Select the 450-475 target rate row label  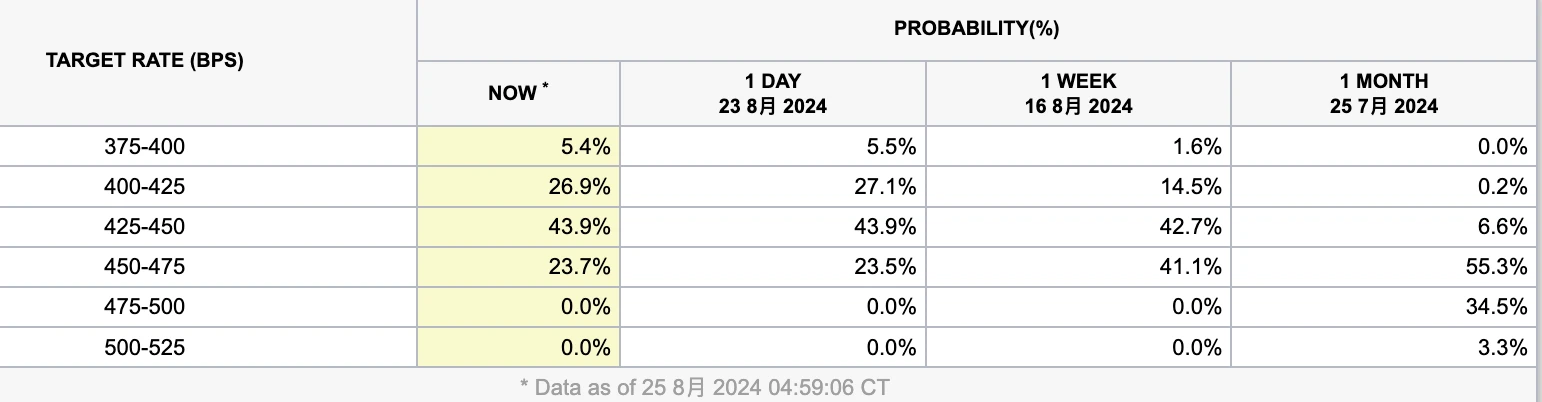[x=145, y=267]
